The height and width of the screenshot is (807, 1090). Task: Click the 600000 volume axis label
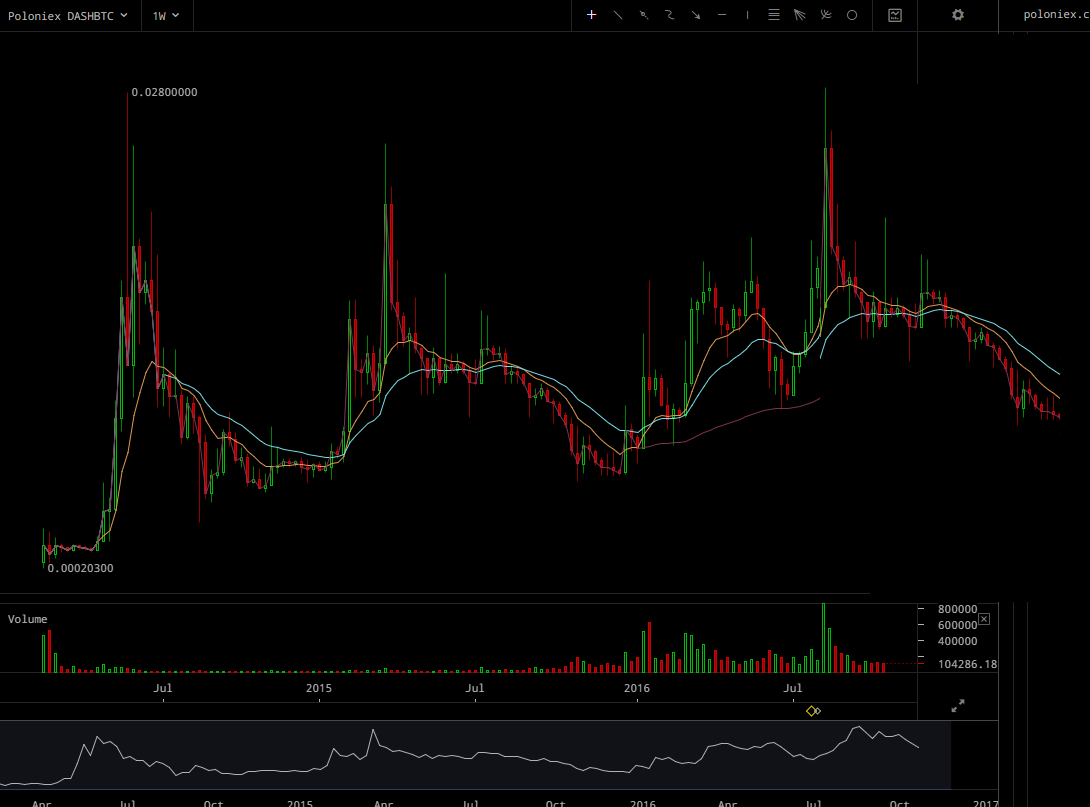pos(957,625)
